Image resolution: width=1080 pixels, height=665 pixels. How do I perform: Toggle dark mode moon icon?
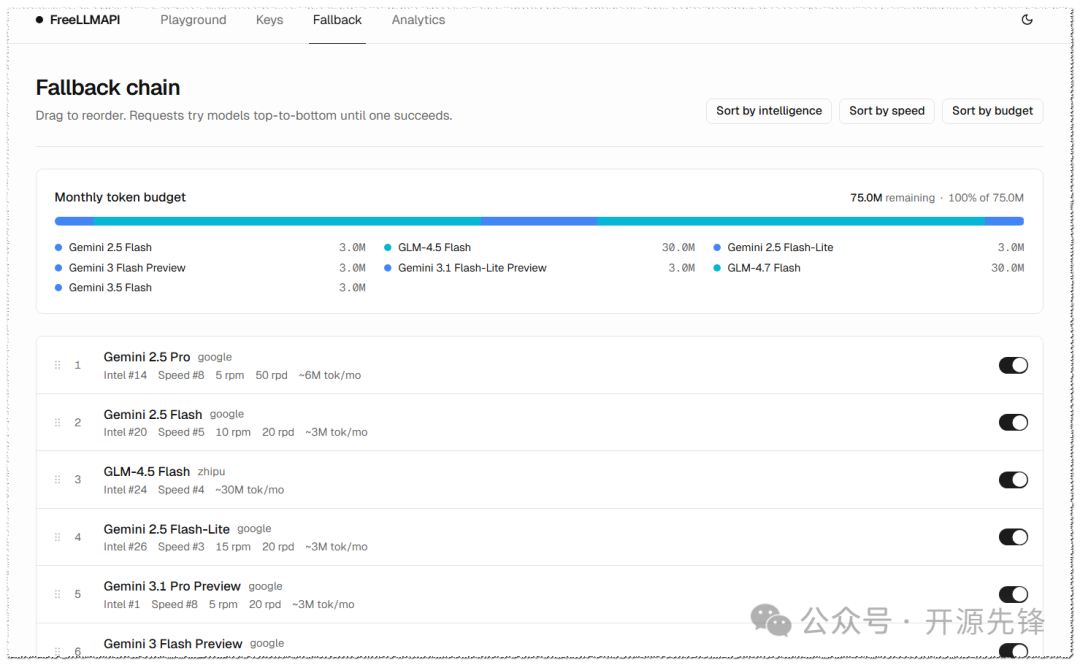pyautogui.click(x=1026, y=20)
